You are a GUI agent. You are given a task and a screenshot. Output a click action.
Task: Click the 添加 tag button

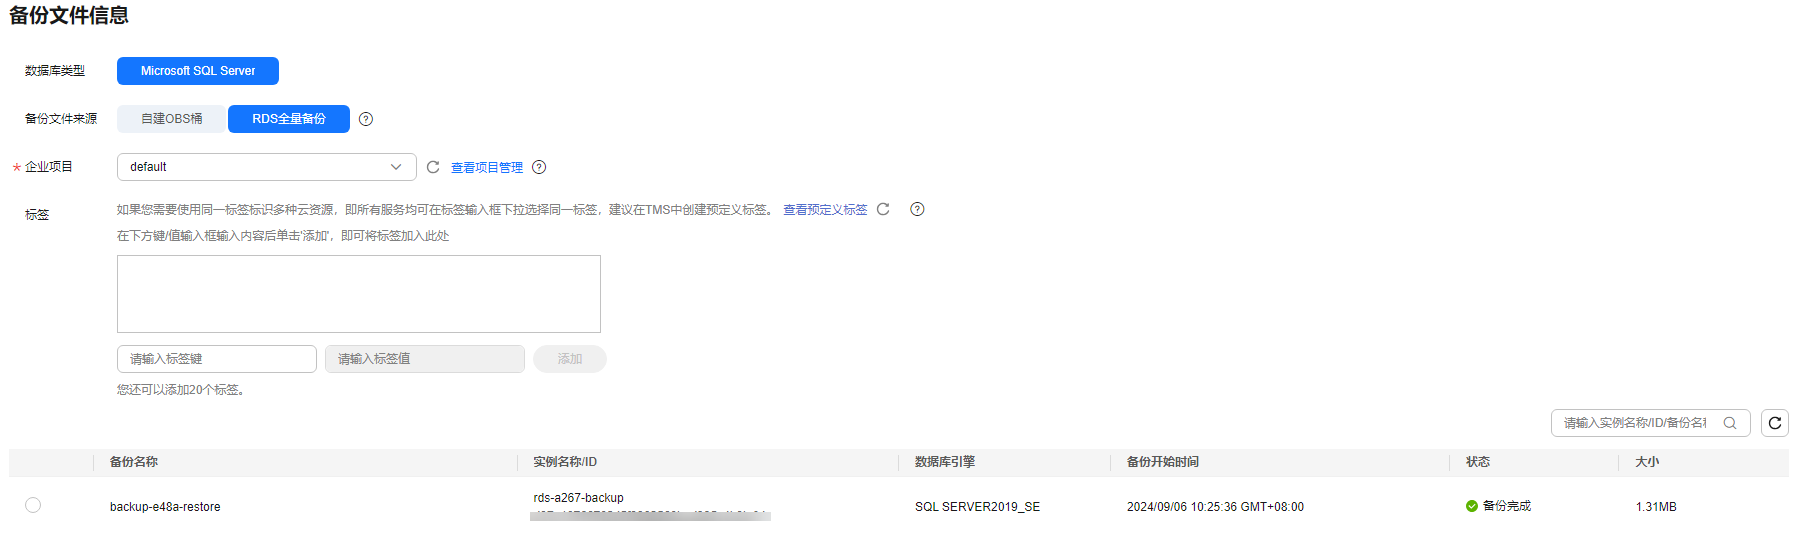tap(570, 359)
